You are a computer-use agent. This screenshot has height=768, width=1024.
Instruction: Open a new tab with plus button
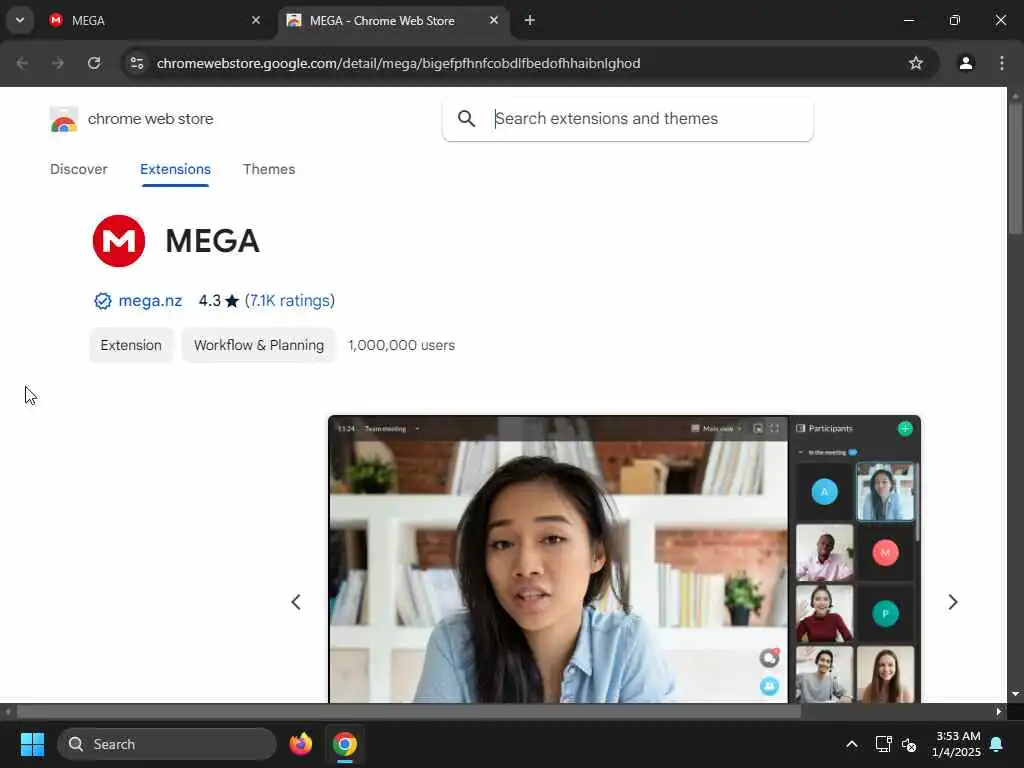[530, 20]
